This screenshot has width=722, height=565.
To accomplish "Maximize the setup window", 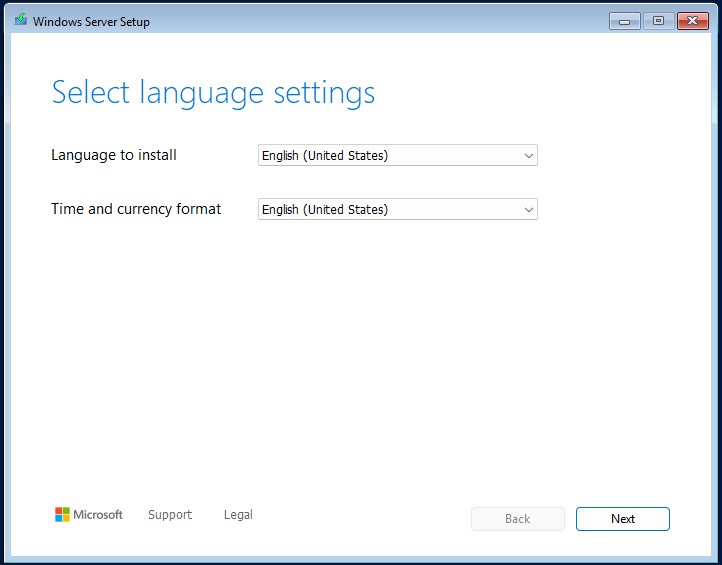I will coord(658,20).
